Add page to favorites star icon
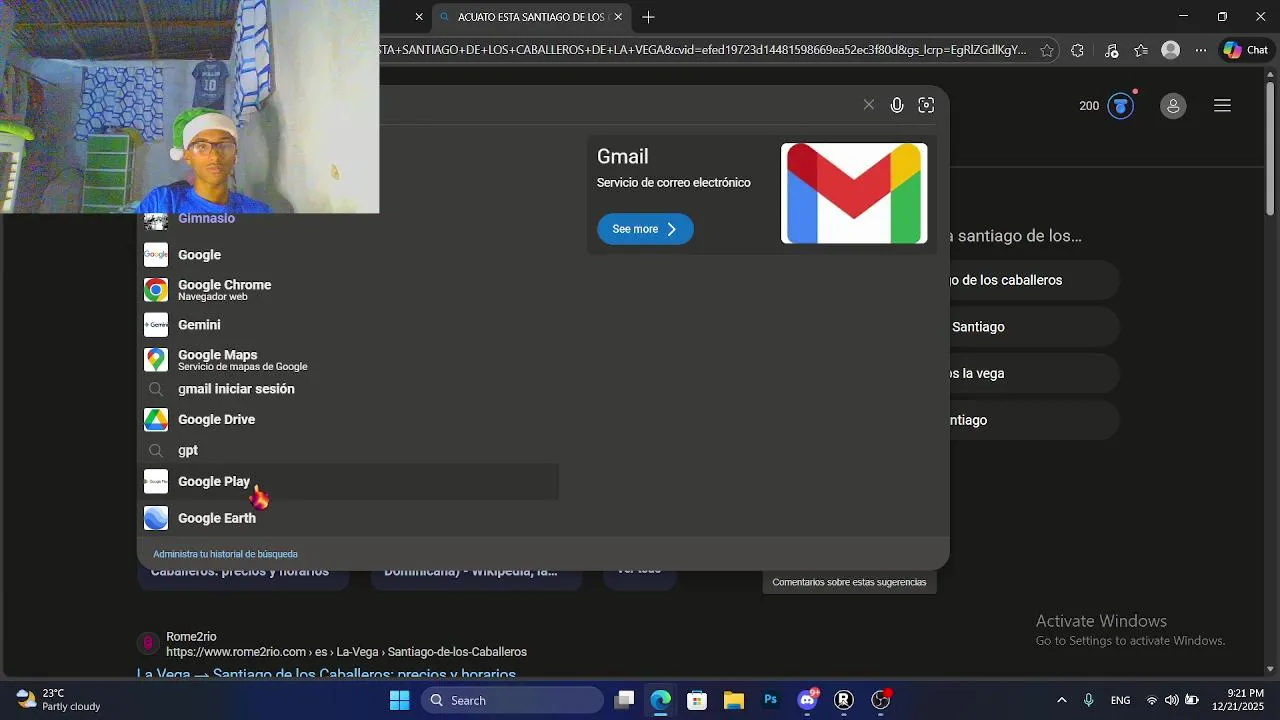Image resolution: width=1280 pixels, height=720 pixels. click(x=1046, y=50)
